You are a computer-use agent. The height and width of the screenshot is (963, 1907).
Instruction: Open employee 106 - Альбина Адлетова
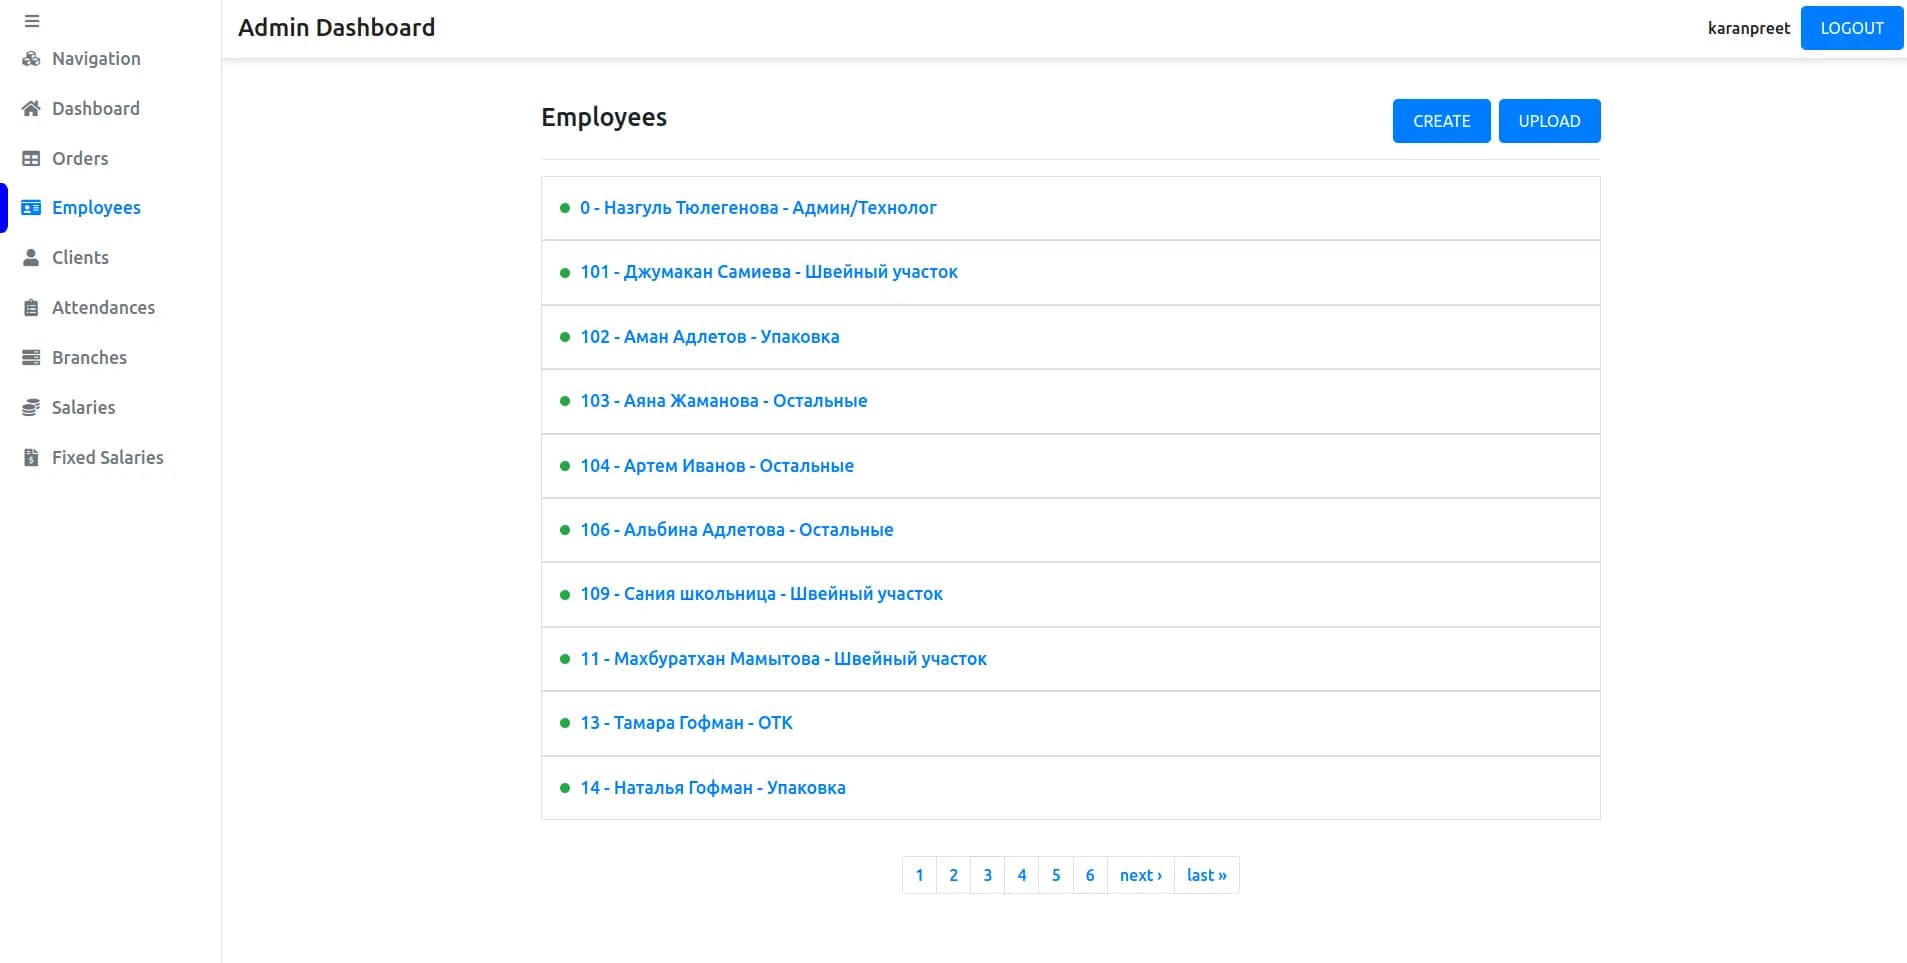tap(737, 530)
